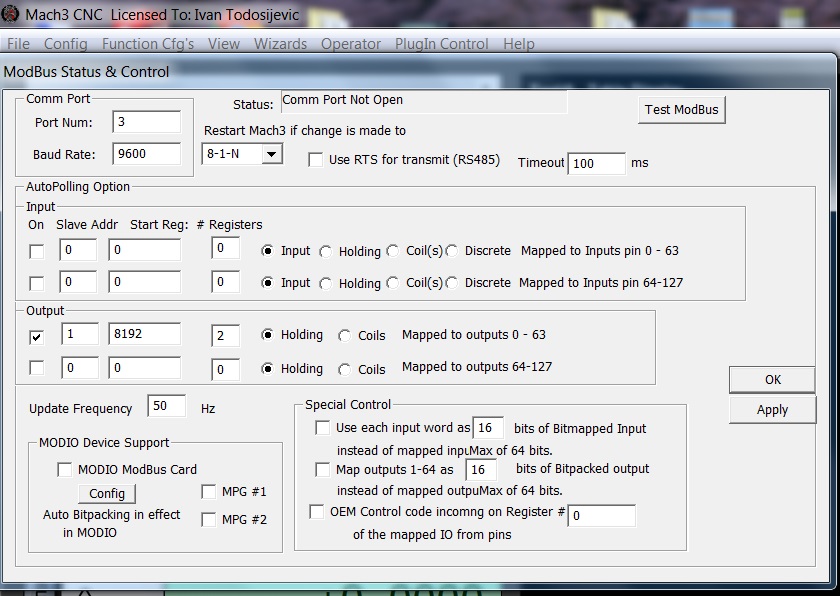Click the Port Num input field

(147, 122)
